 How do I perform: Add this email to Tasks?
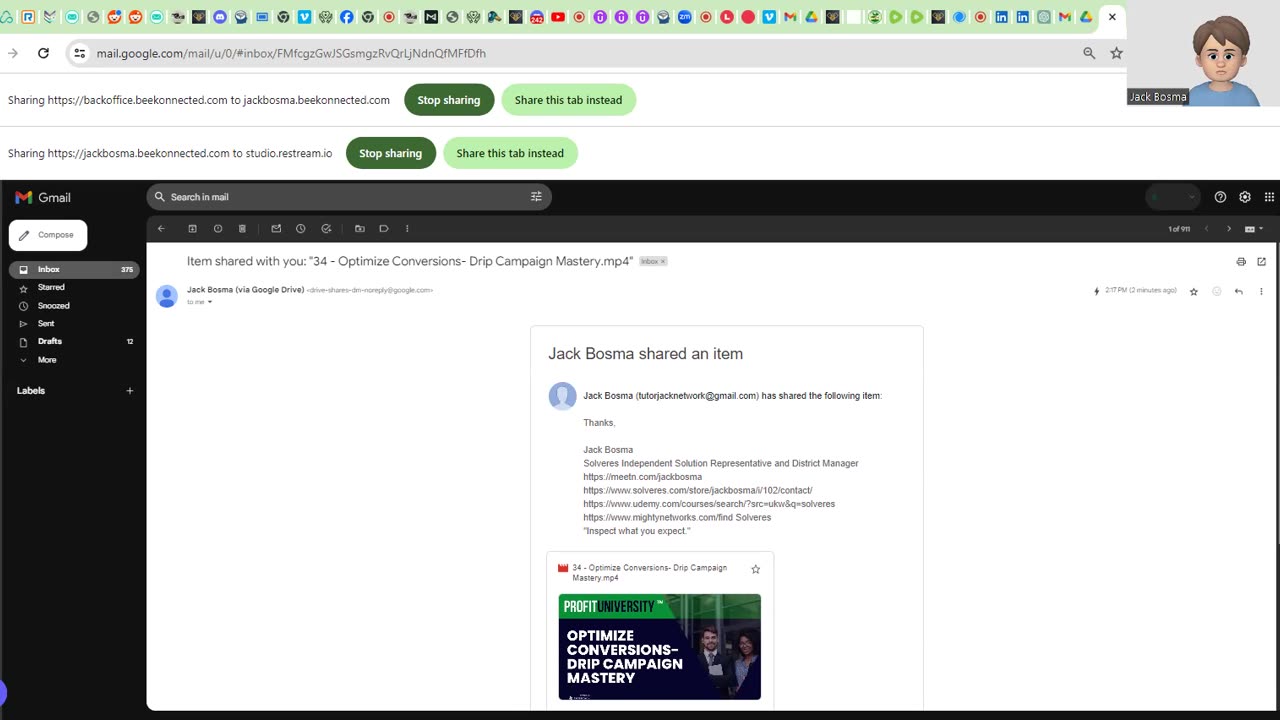click(326, 229)
